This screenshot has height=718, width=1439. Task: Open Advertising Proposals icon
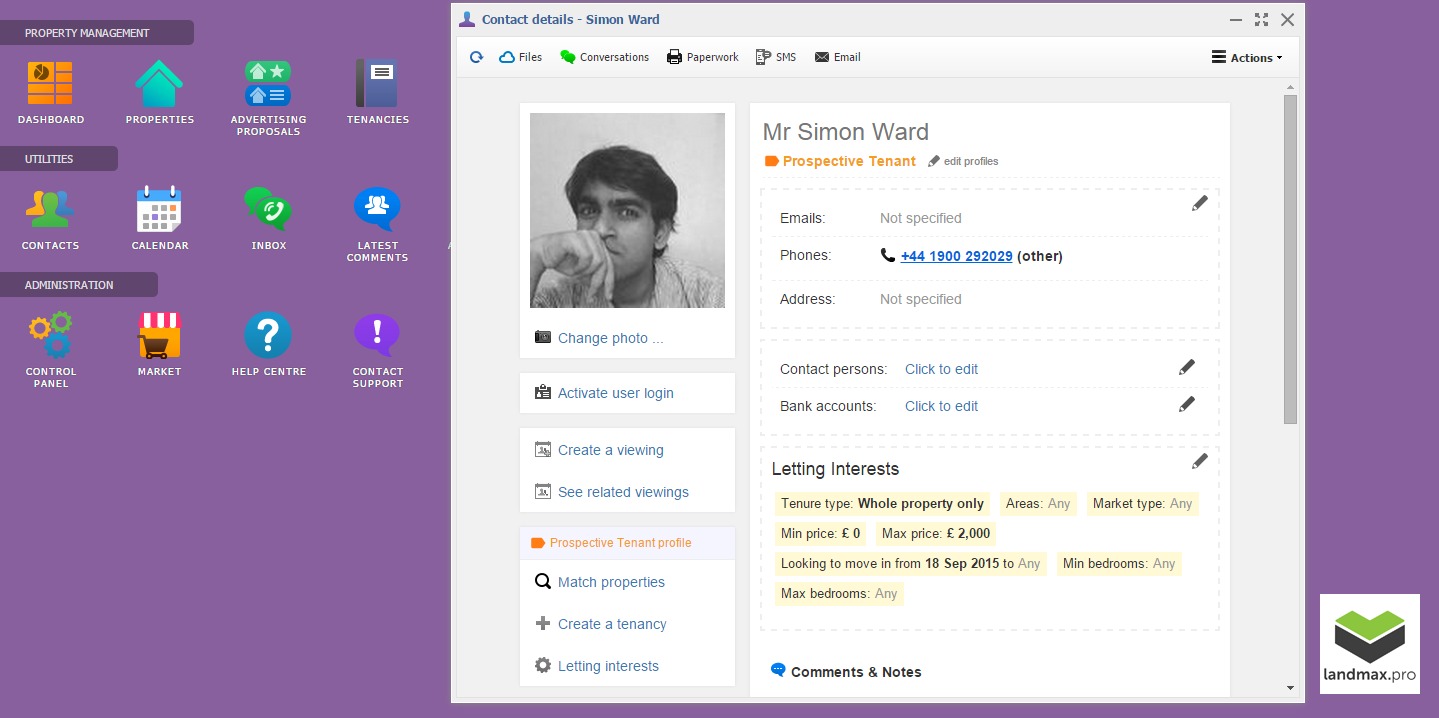(268, 85)
